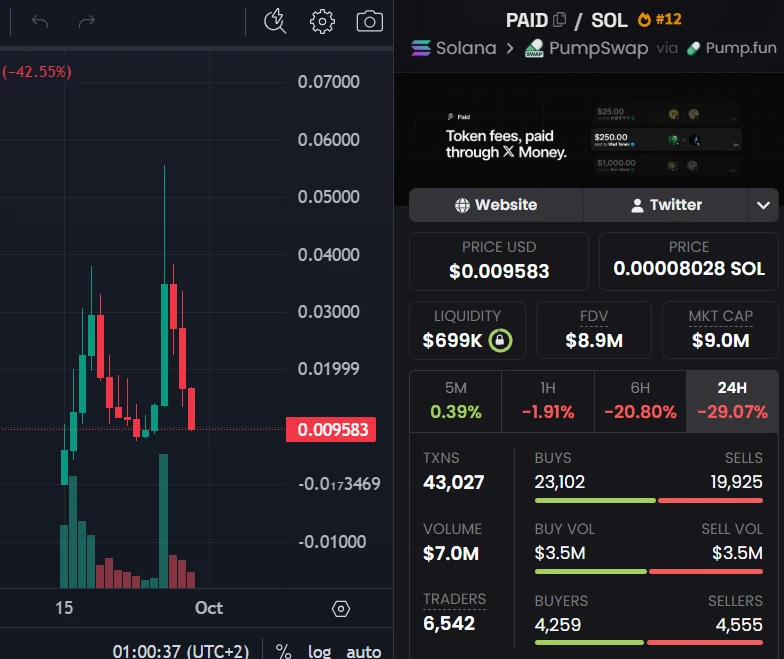Open the quick search lightning icon
The height and width of the screenshot is (659, 784).
click(275, 21)
